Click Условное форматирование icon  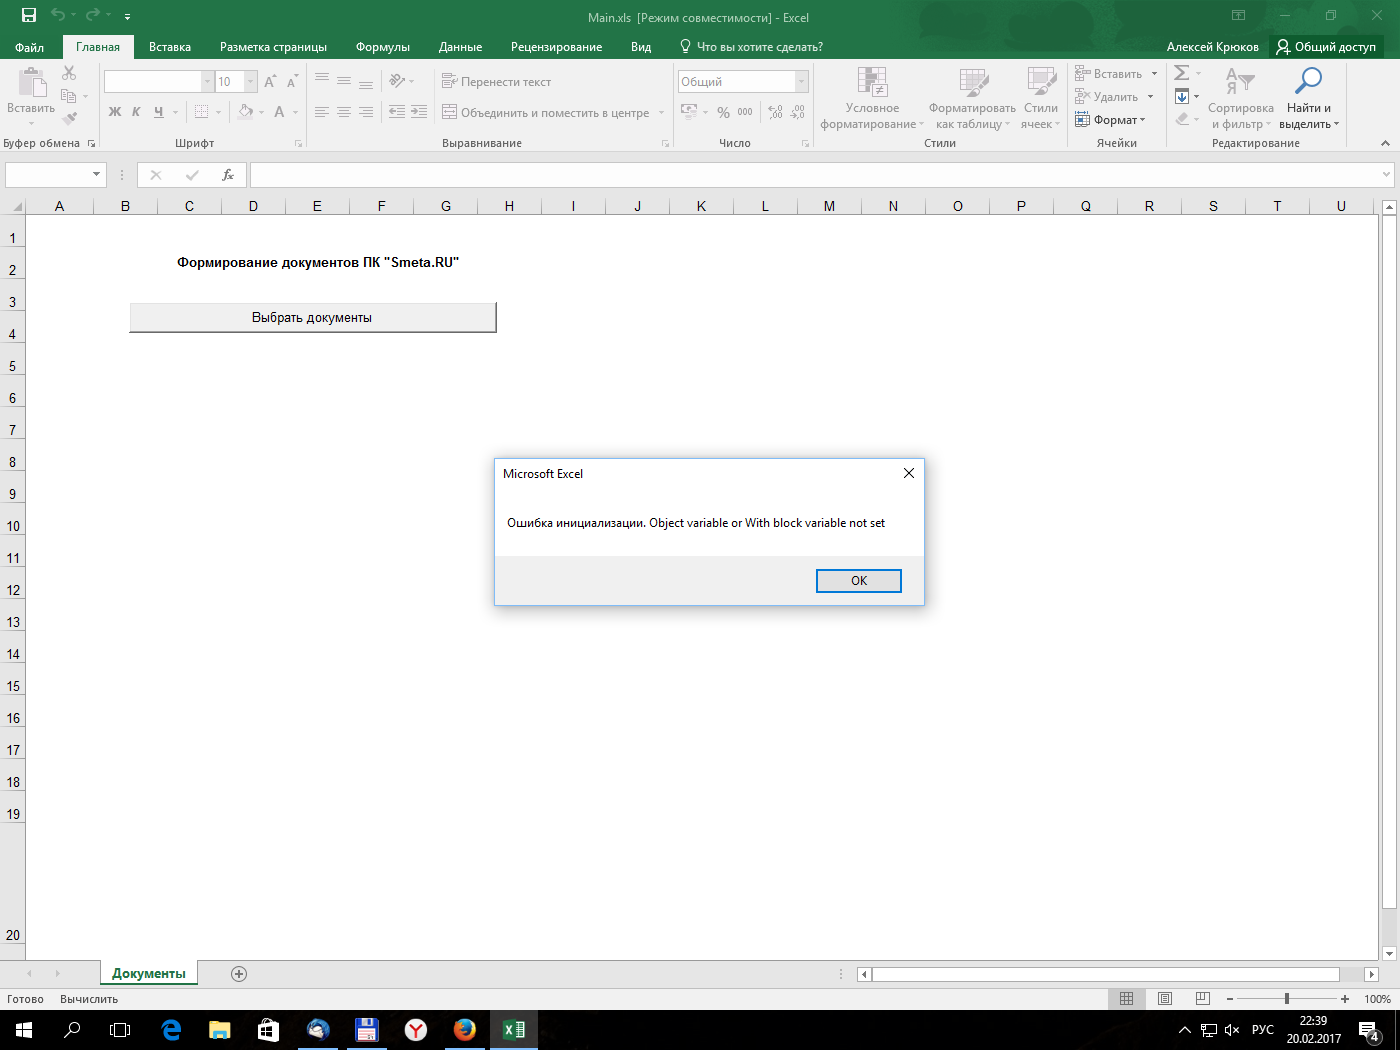(871, 82)
